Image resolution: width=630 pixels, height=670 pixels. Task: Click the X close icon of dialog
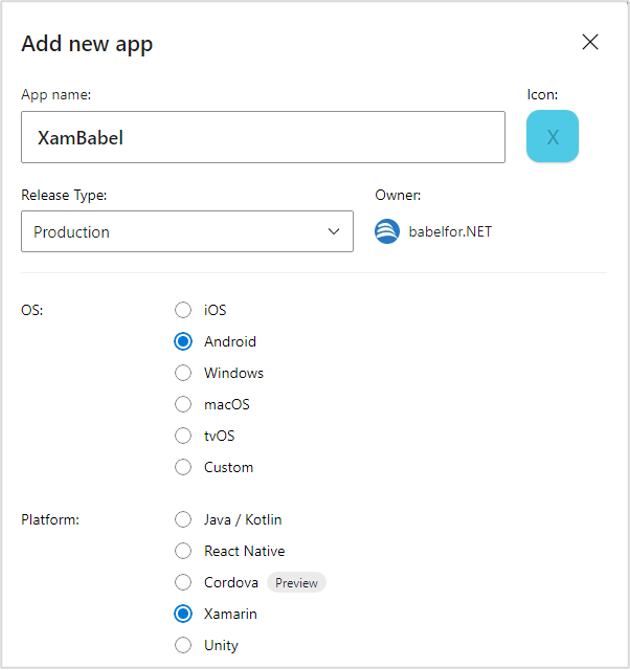tap(590, 42)
